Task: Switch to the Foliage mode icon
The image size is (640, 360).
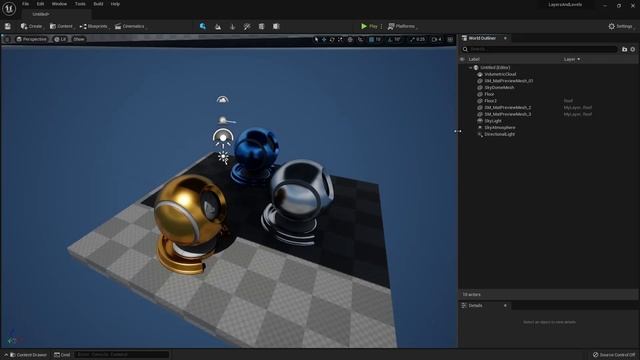Action: tap(233, 27)
